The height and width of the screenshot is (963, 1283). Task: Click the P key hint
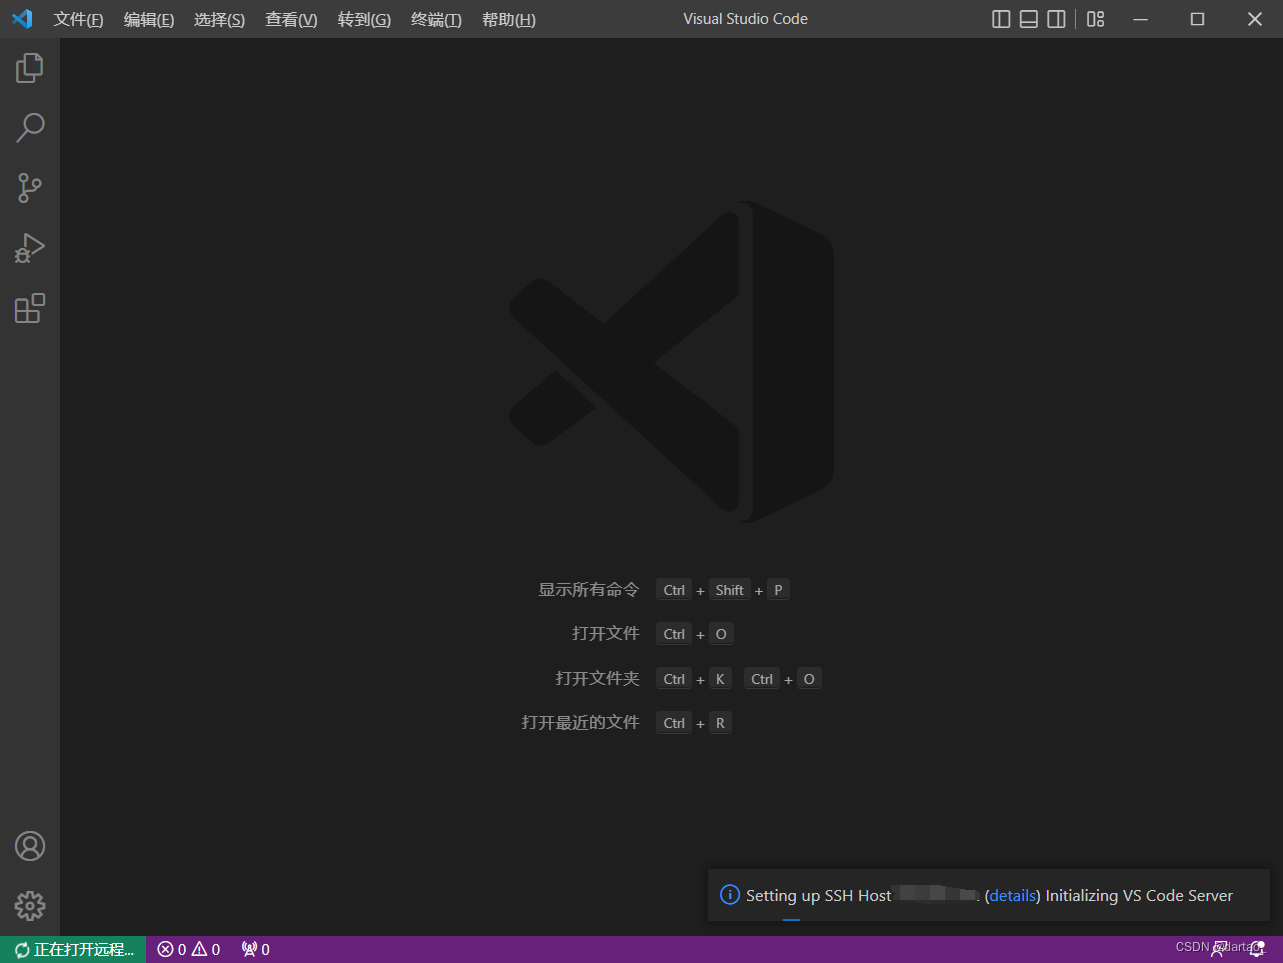tap(778, 590)
